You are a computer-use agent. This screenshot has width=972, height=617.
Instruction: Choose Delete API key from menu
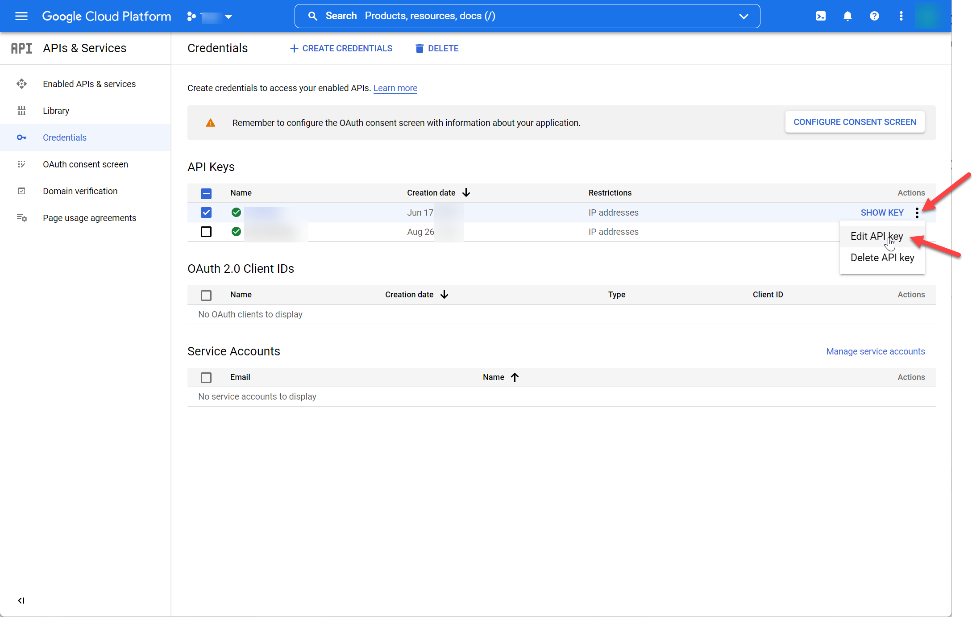click(x=882, y=257)
